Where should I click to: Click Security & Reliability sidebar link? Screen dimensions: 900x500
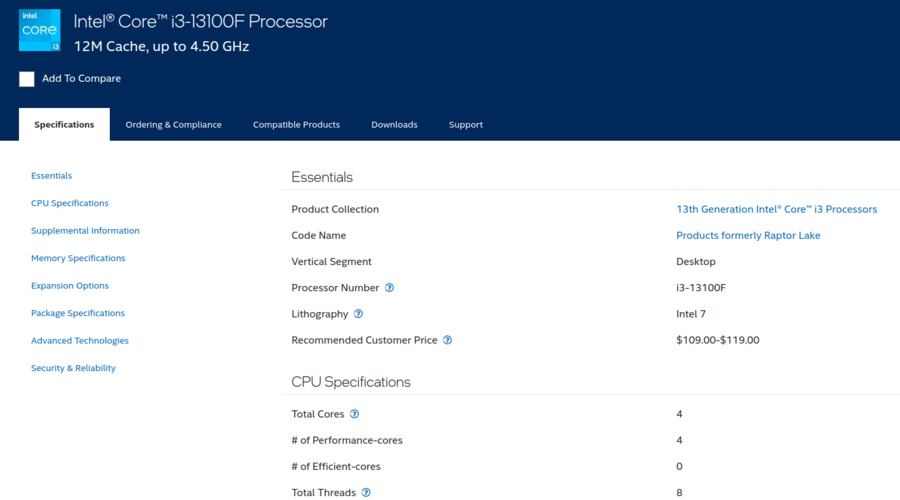pyautogui.click(x=73, y=368)
